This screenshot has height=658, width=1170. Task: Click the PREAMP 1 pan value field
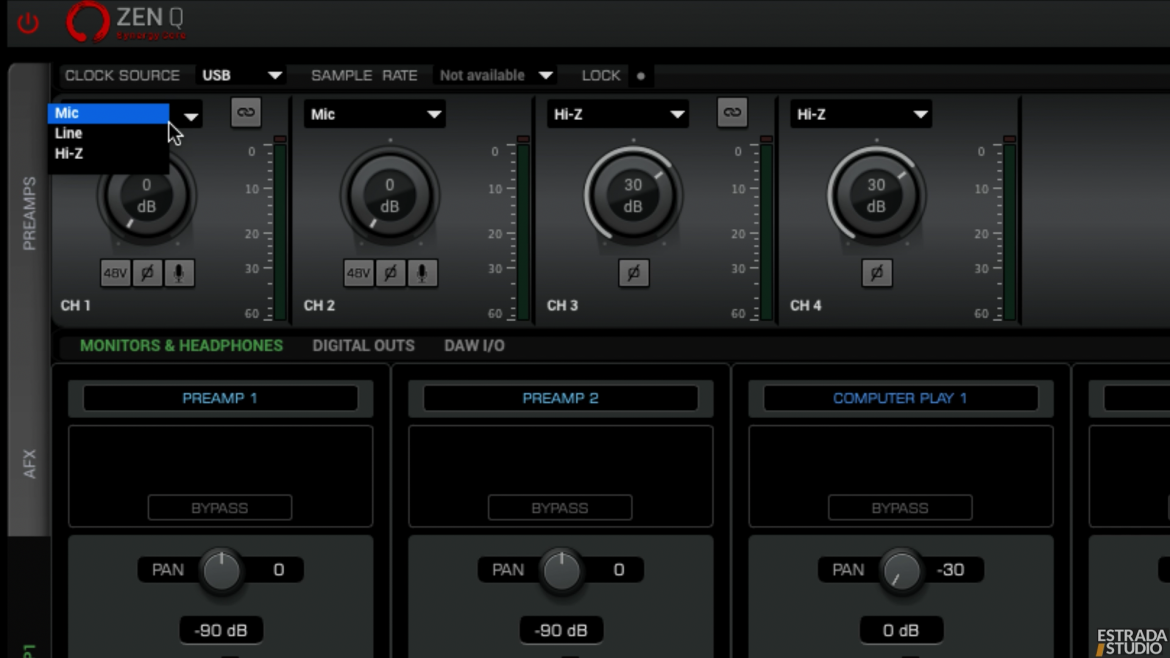(x=278, y=570)
